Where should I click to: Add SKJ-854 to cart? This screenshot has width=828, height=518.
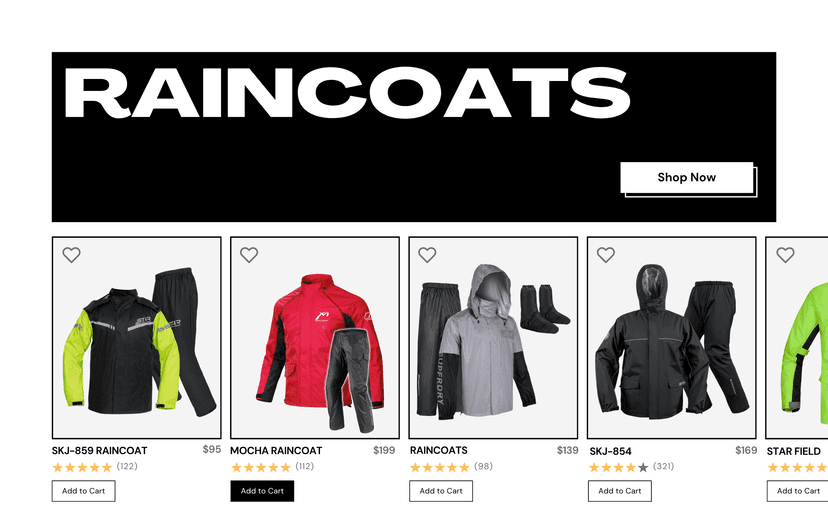(619, 491)
